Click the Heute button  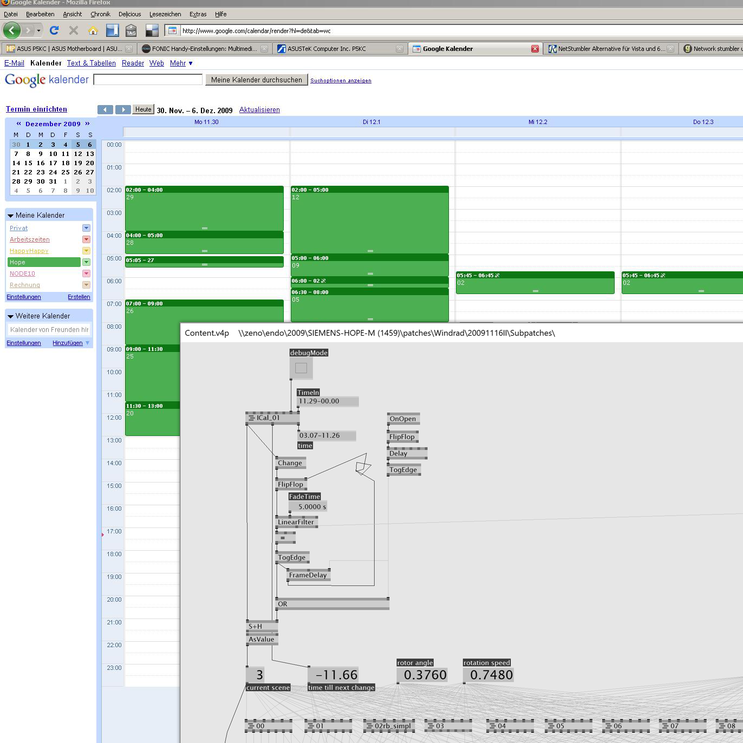coord(144,109)
